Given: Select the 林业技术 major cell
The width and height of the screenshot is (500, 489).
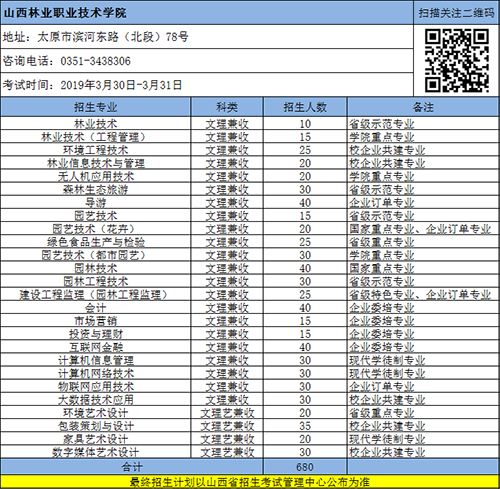Looking at the screenshot, I should click(x=96, y=124).
